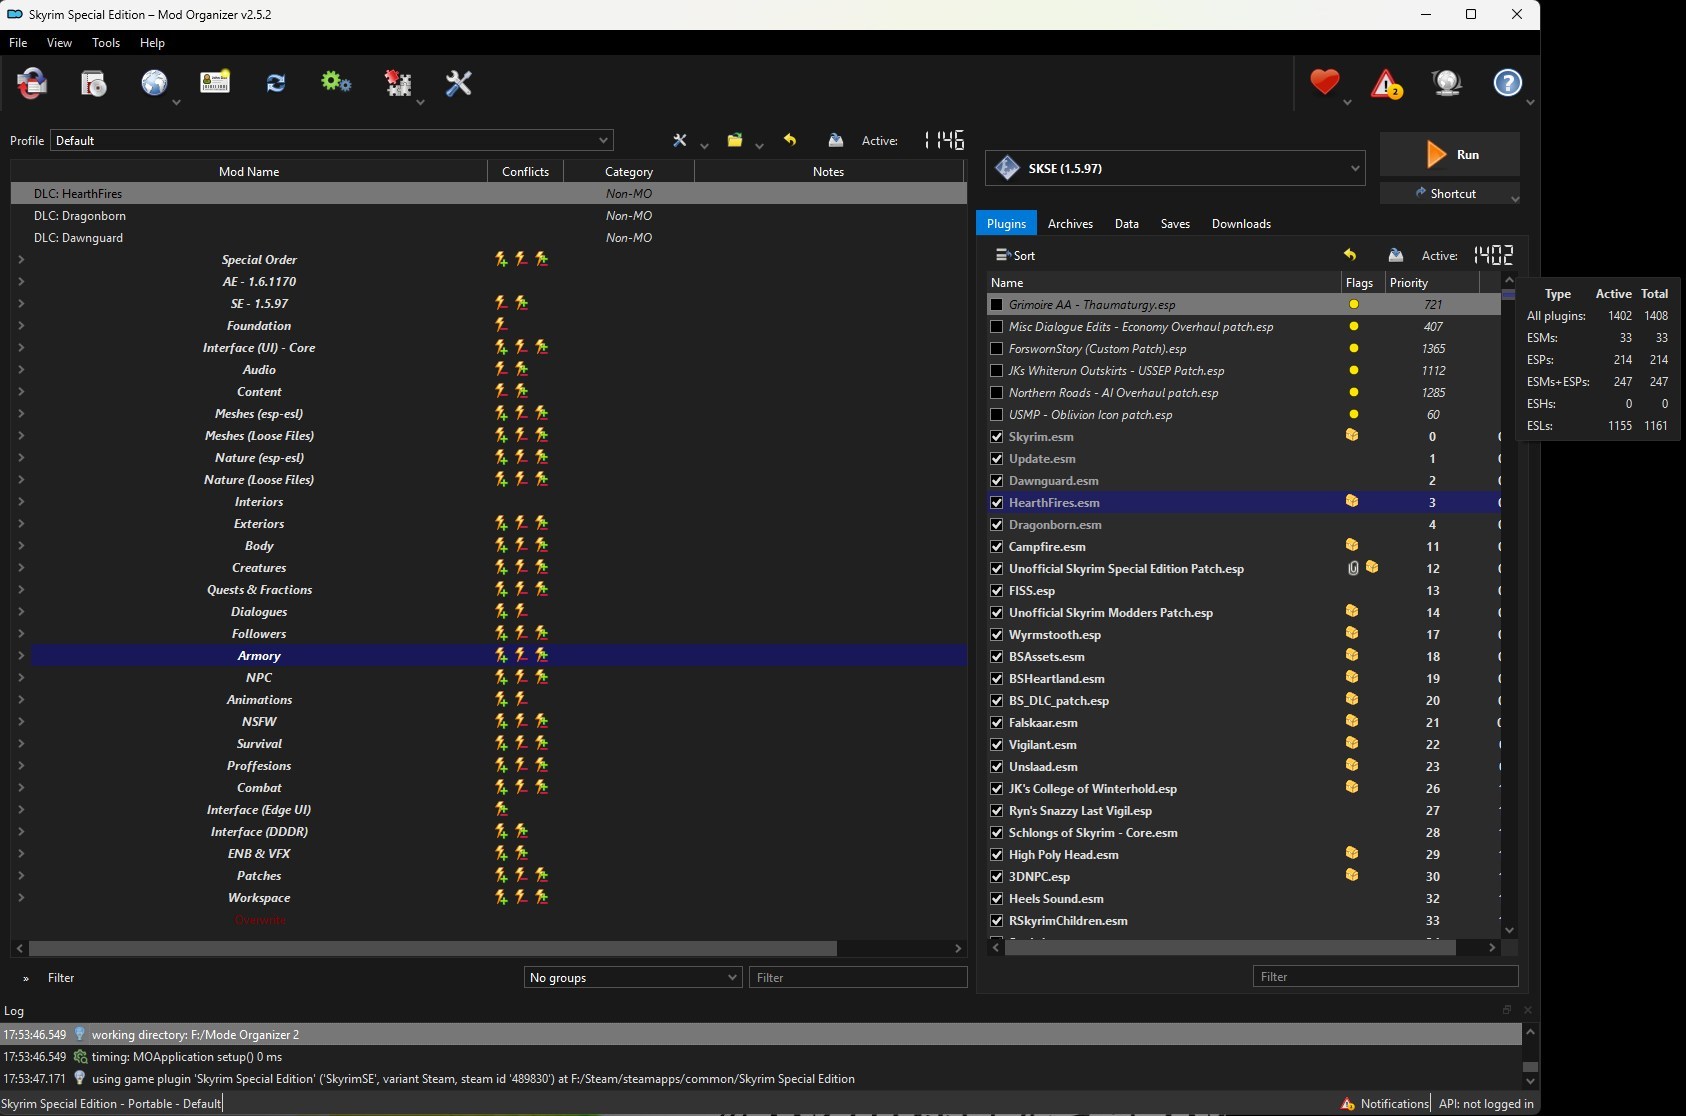Open the warning triangle notifications icon
The image size is (1686, 1116).
(x=1386, y=83)
